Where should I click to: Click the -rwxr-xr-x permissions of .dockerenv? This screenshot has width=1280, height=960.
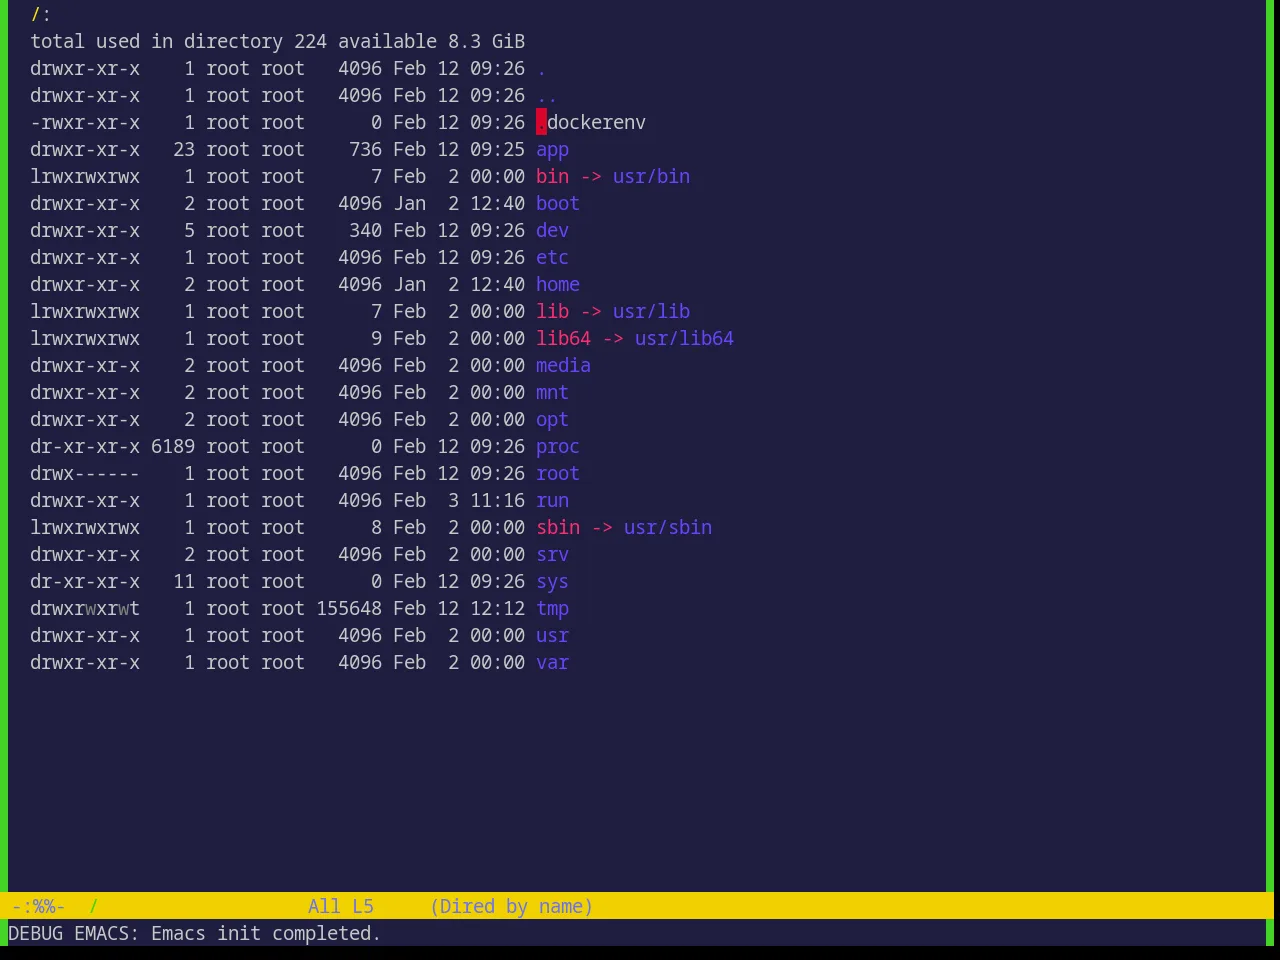pos(85,123)
